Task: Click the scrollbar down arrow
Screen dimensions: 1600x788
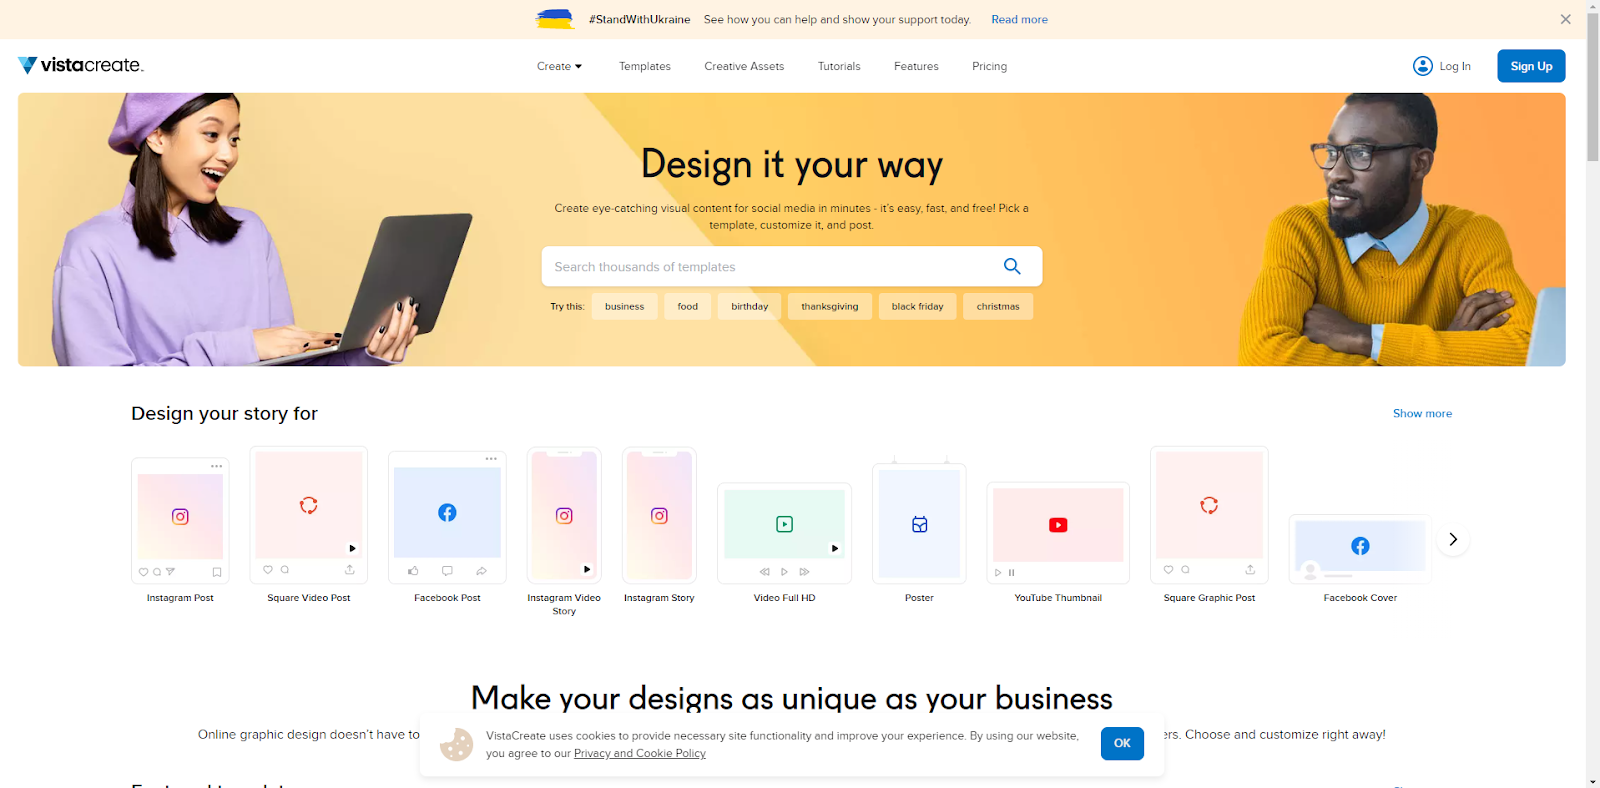Action: [1592, 781]
